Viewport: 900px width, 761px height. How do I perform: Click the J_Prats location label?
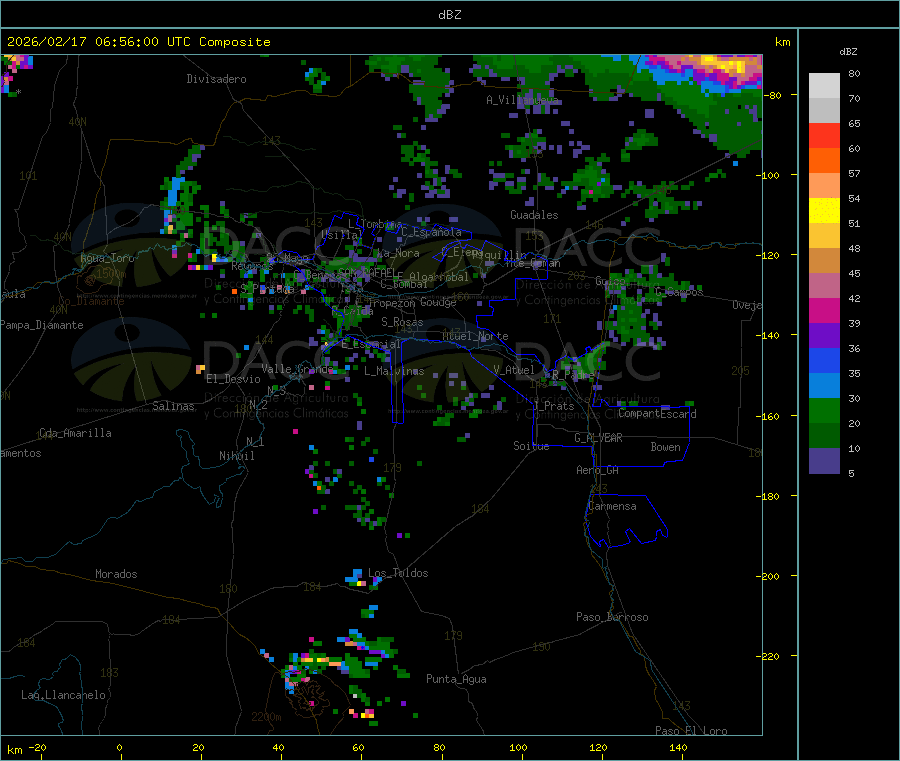click(x=553, y=406)
